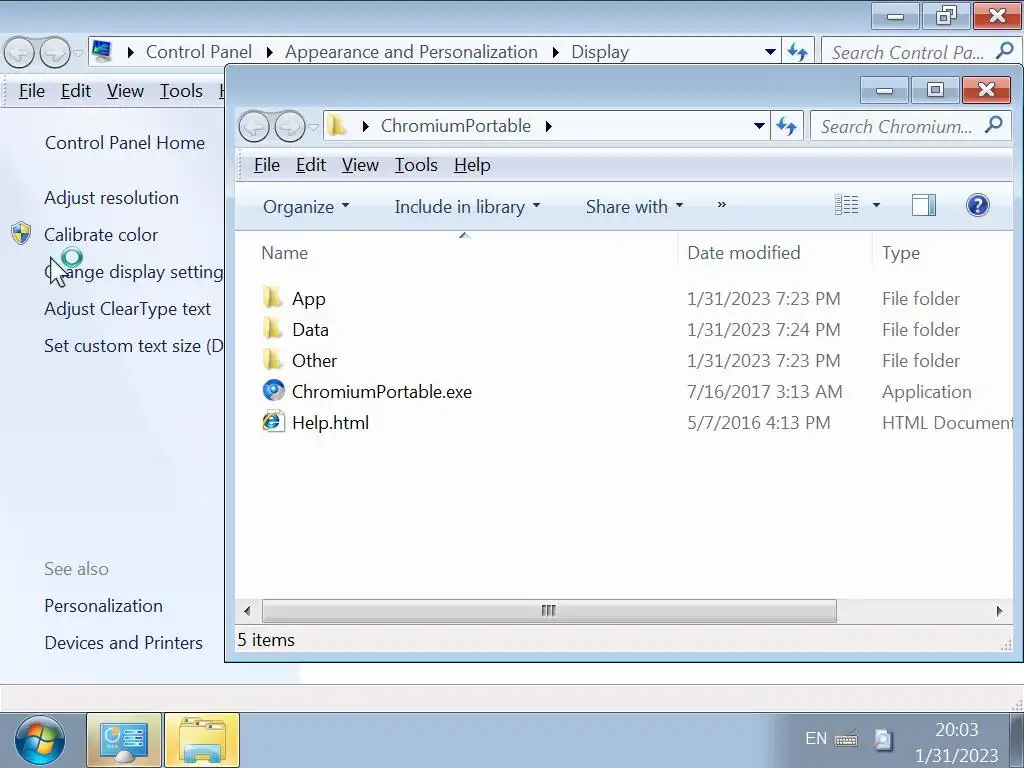Open the View menu in ChromiumPortable window
Screen dimensions: 1024x768
[360, 165]
